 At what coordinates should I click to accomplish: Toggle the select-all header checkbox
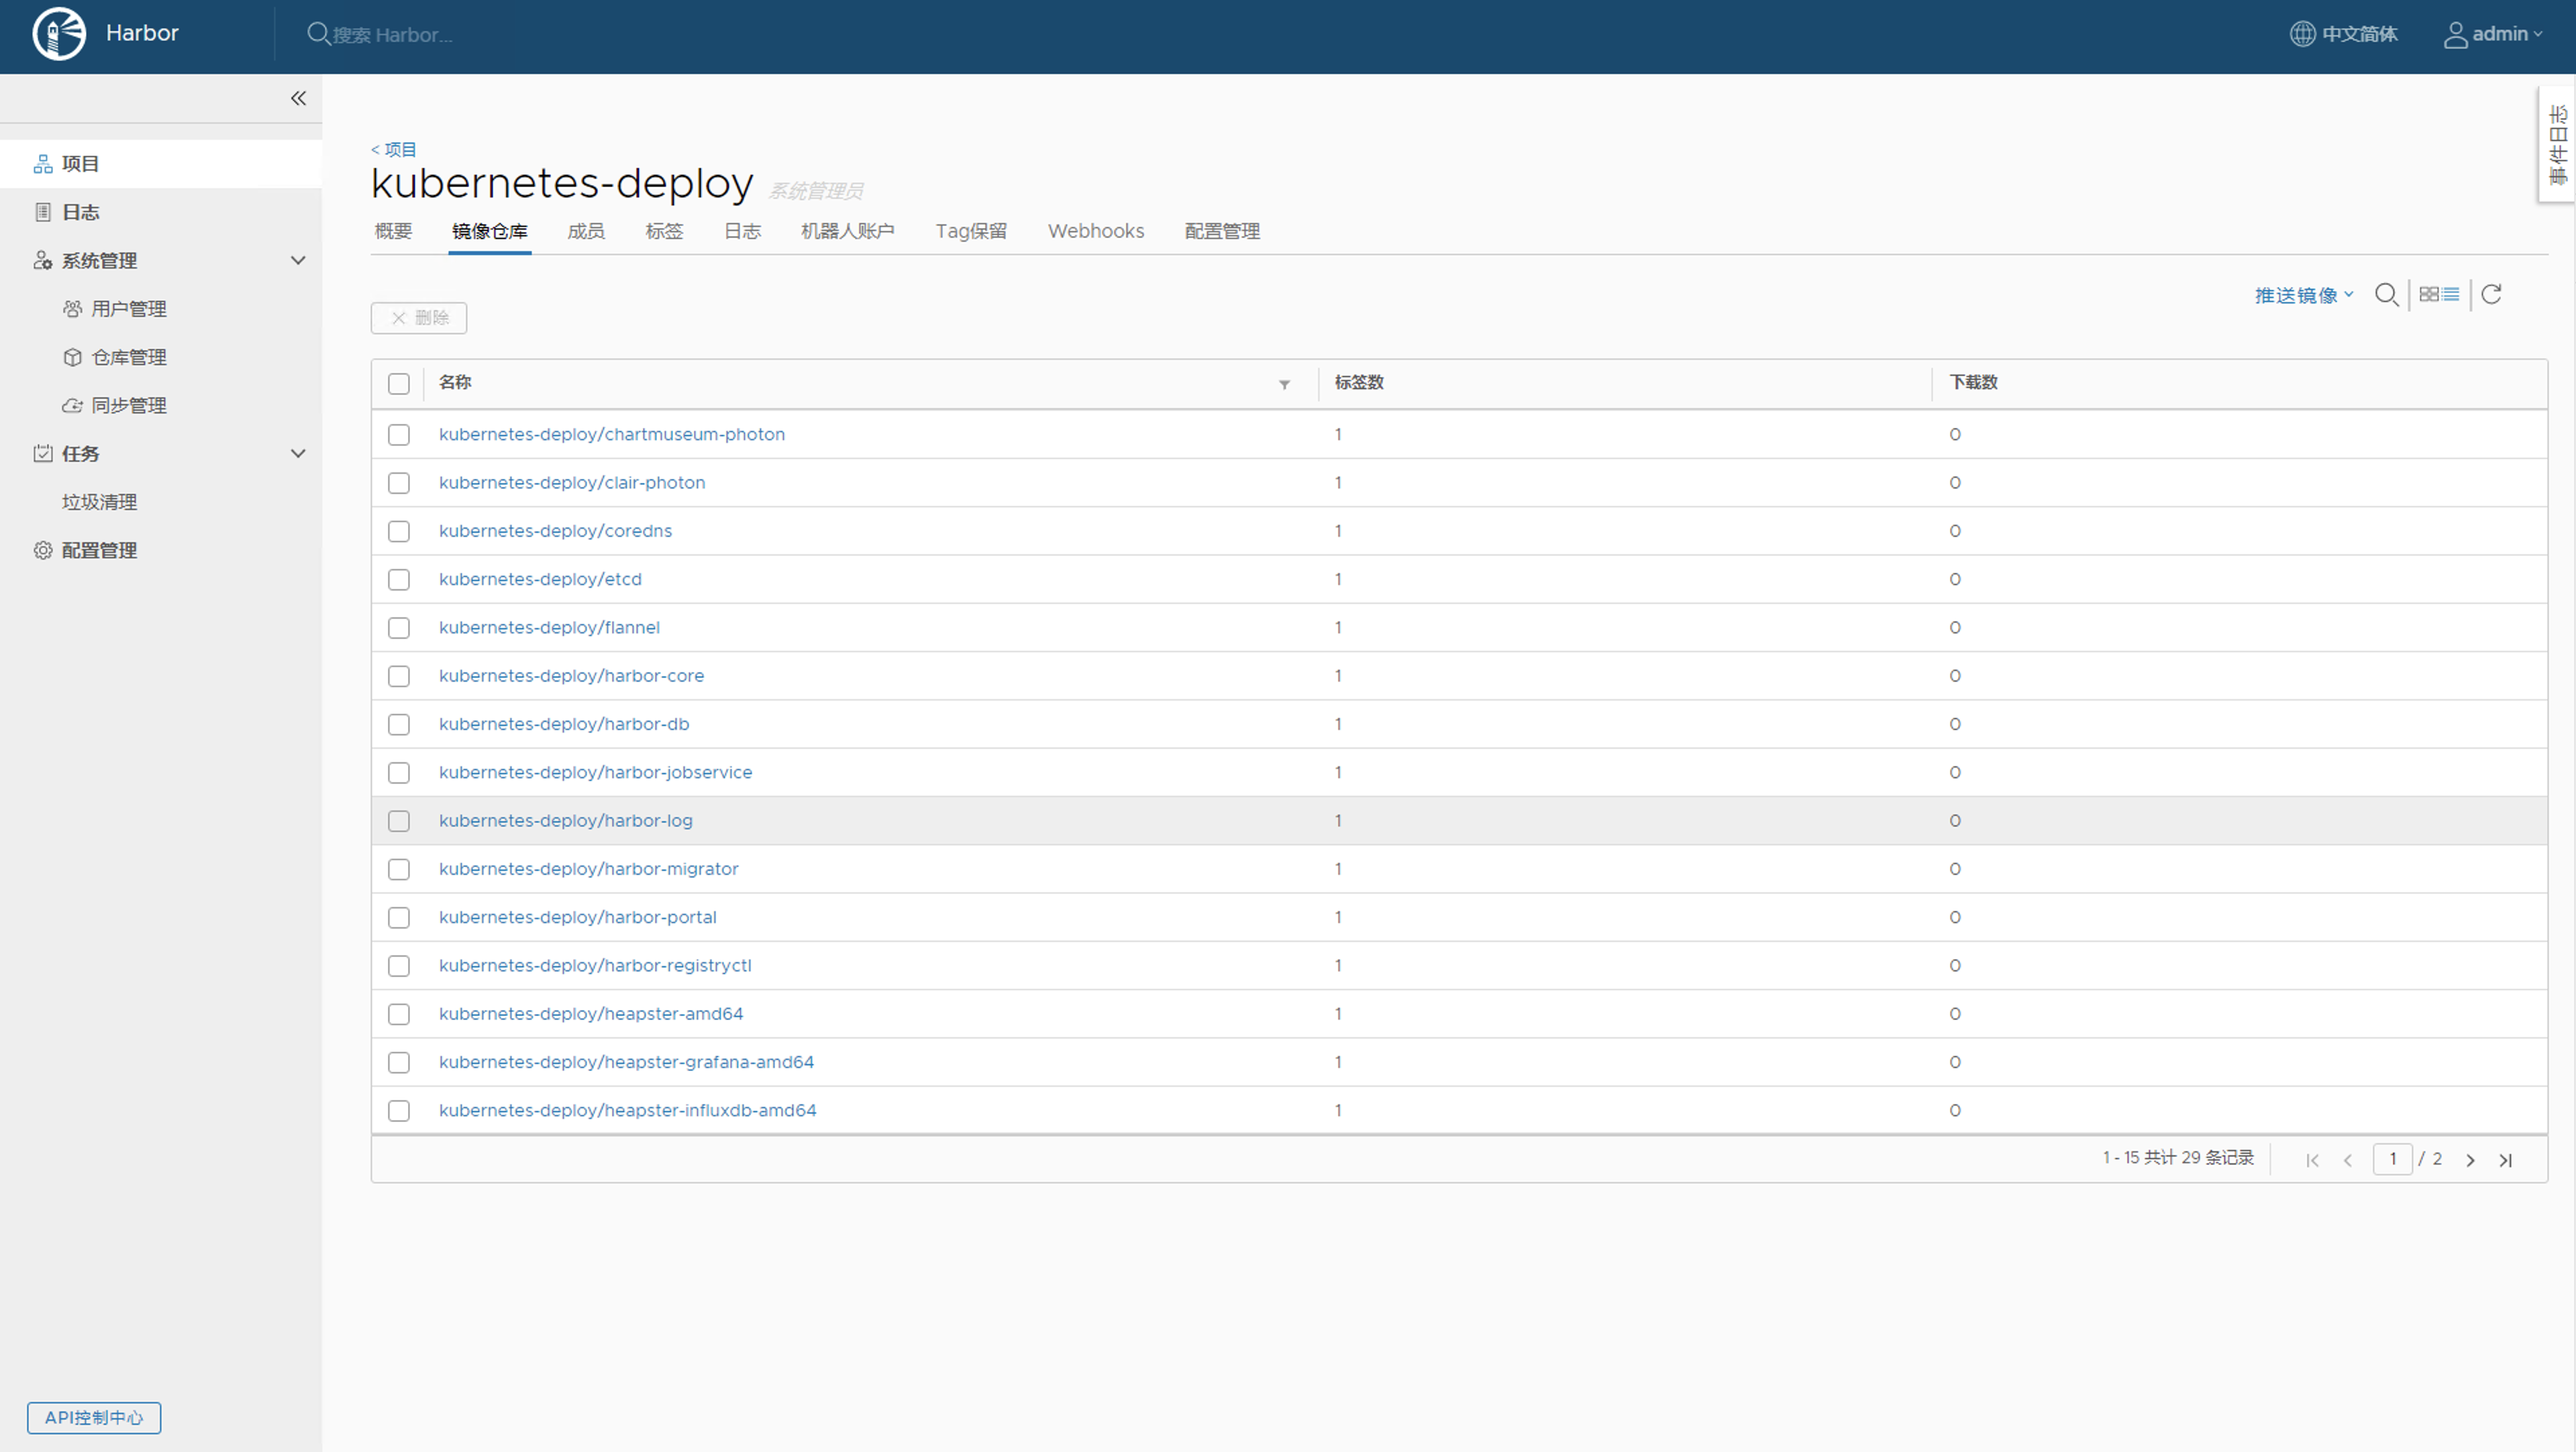[x=399, y=384]
